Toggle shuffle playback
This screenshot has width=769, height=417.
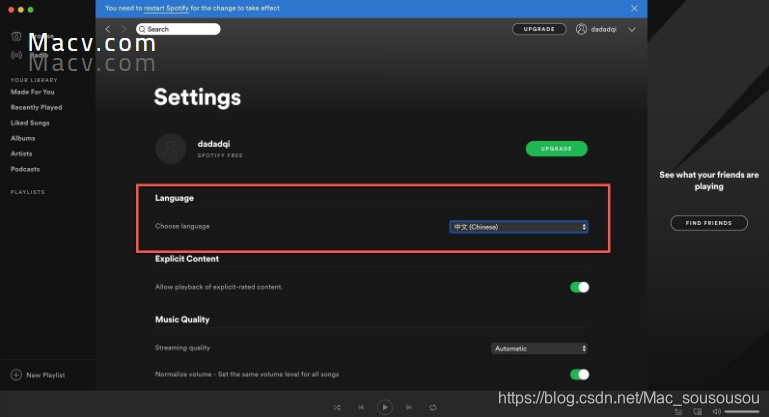coord(337,407)
